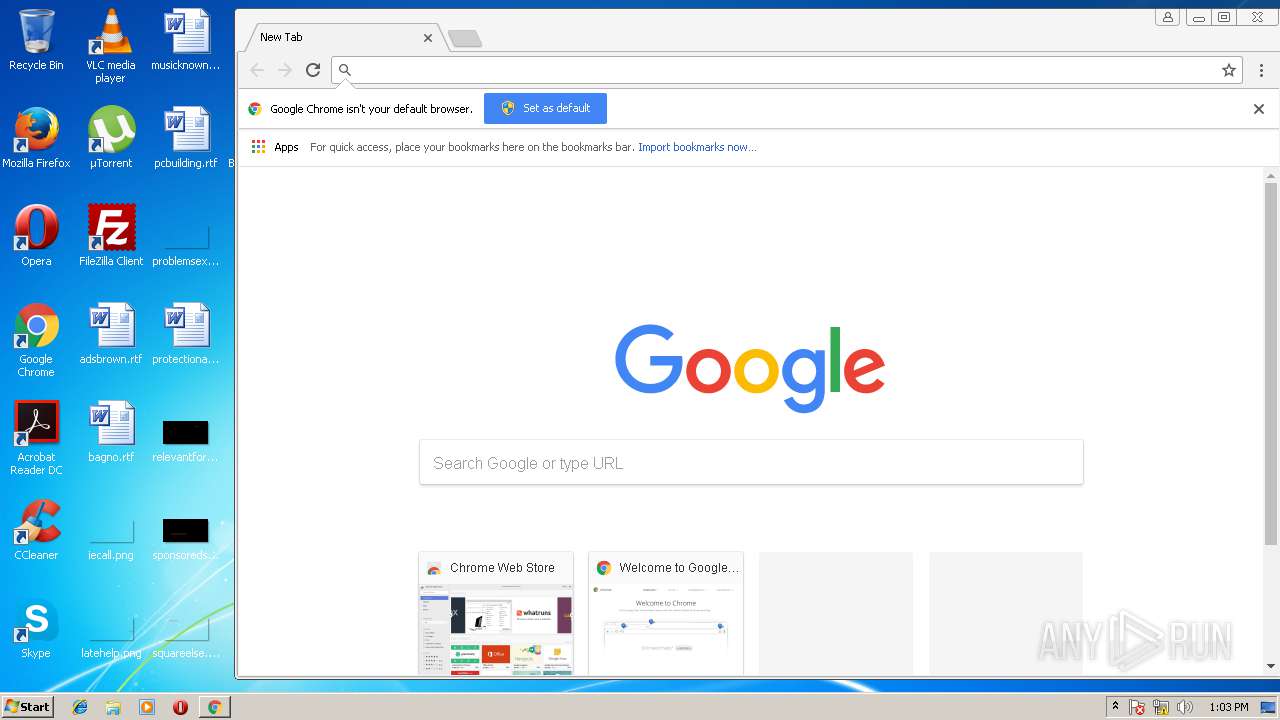Select the CCleaner desktop icon
The width and height of the screenshot is (1280, 720).
point(36,530)
